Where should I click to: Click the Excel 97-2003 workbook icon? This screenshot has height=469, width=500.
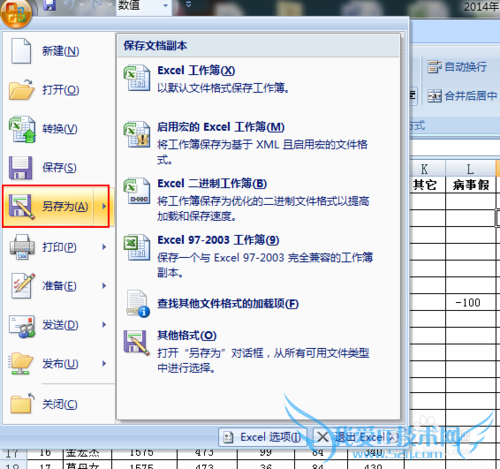click(137, 247)
